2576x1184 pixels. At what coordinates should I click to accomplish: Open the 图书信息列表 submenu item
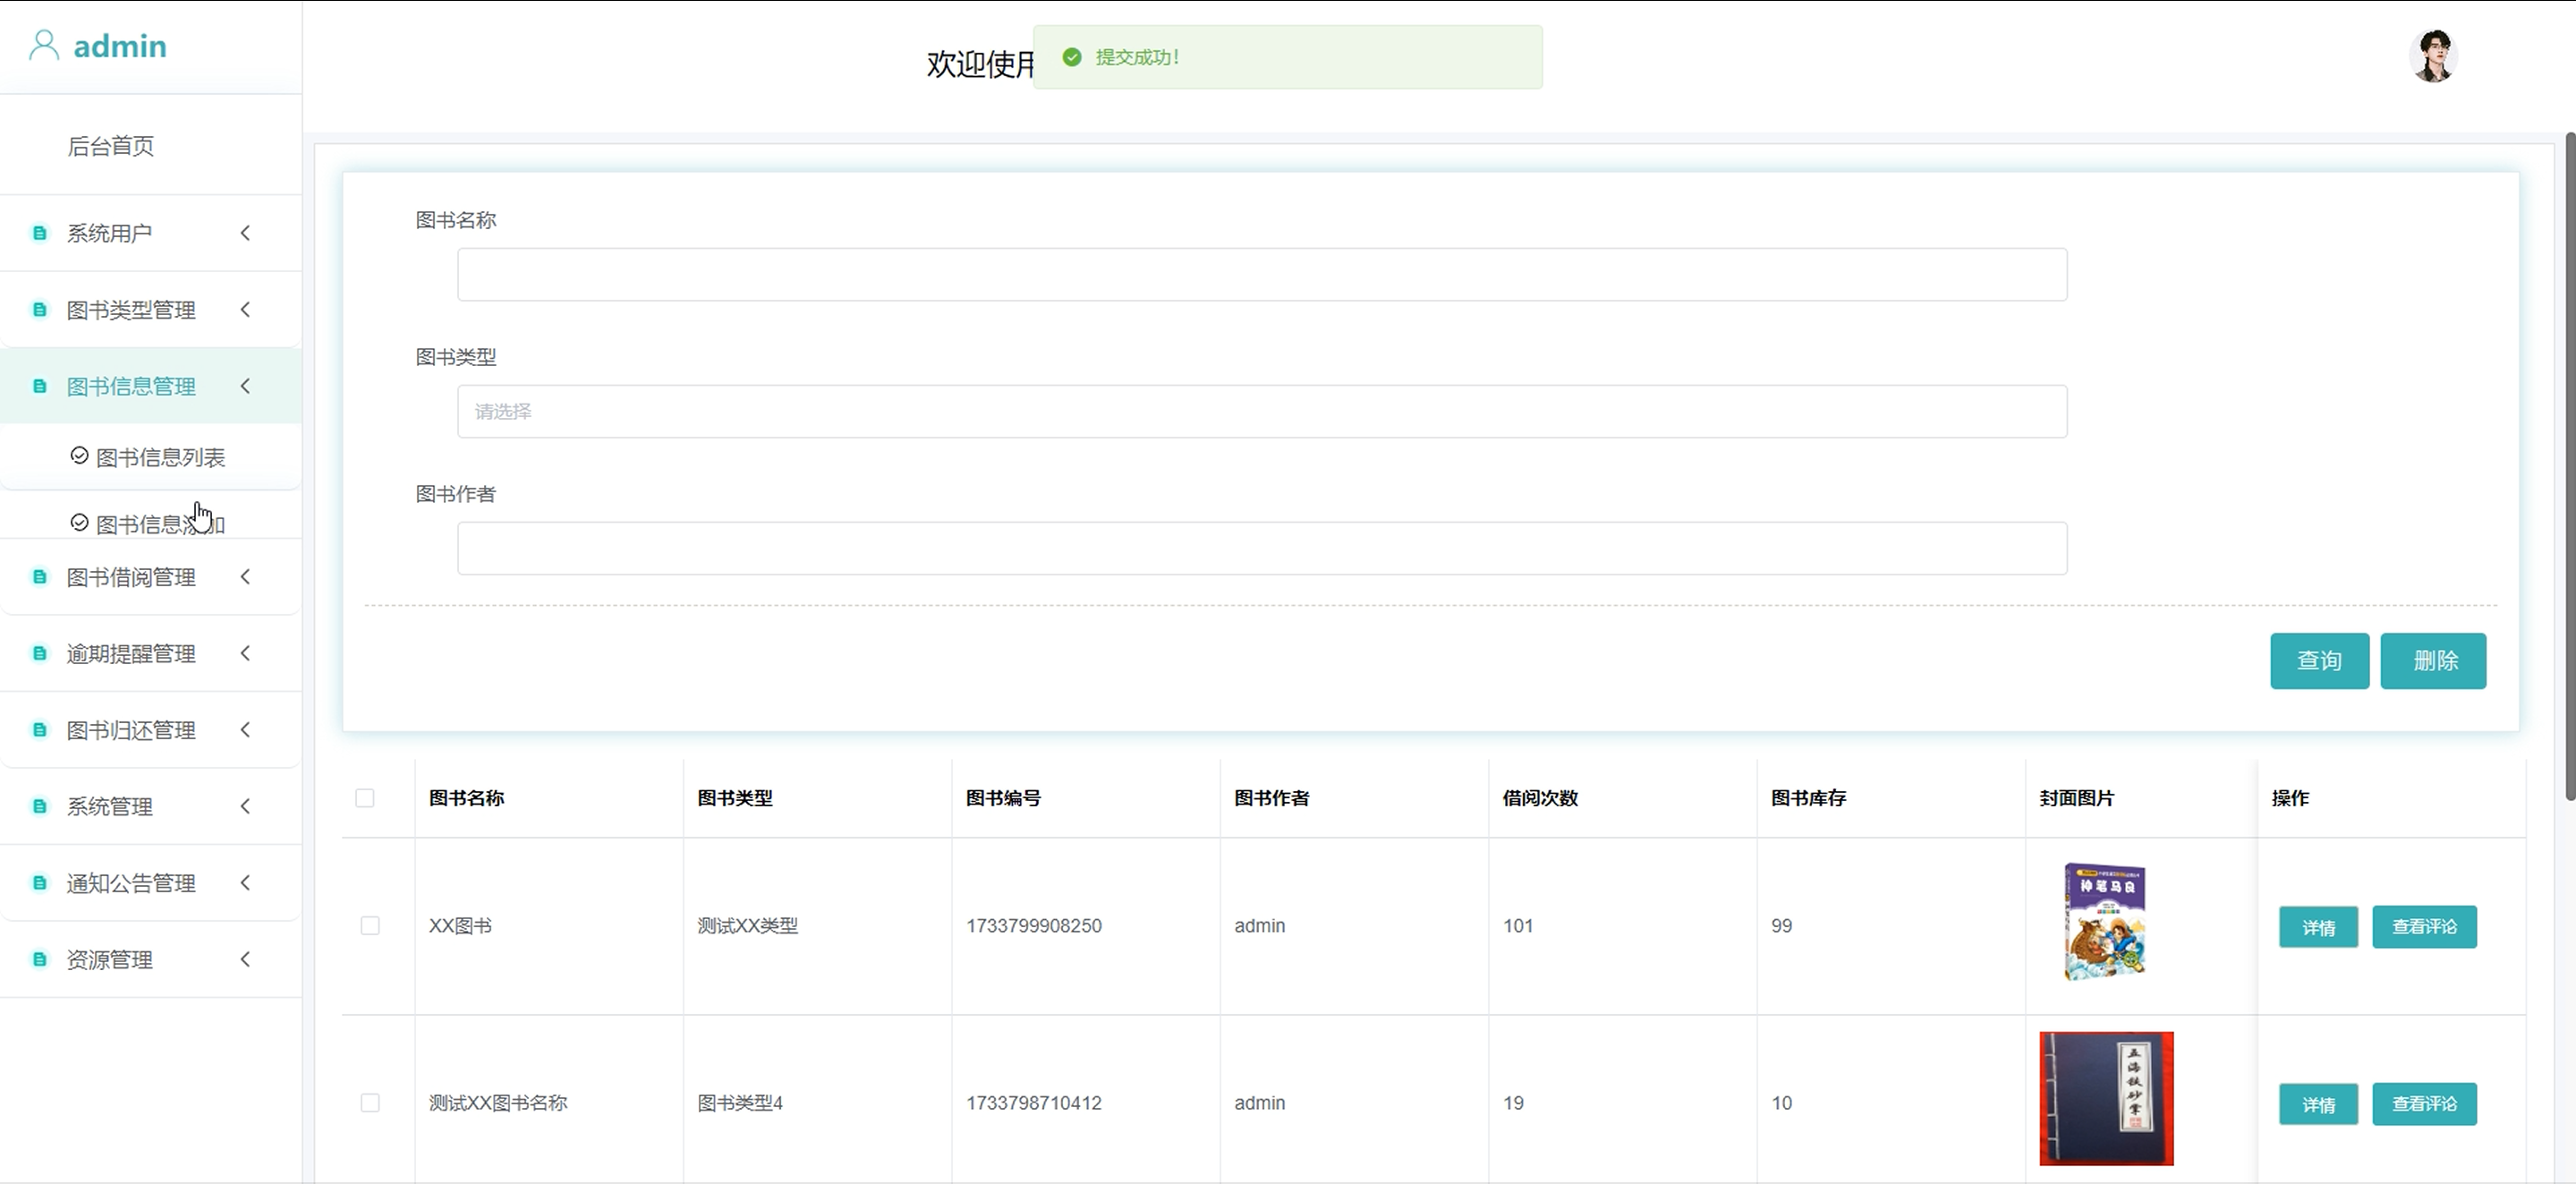(x=160, y=457)
